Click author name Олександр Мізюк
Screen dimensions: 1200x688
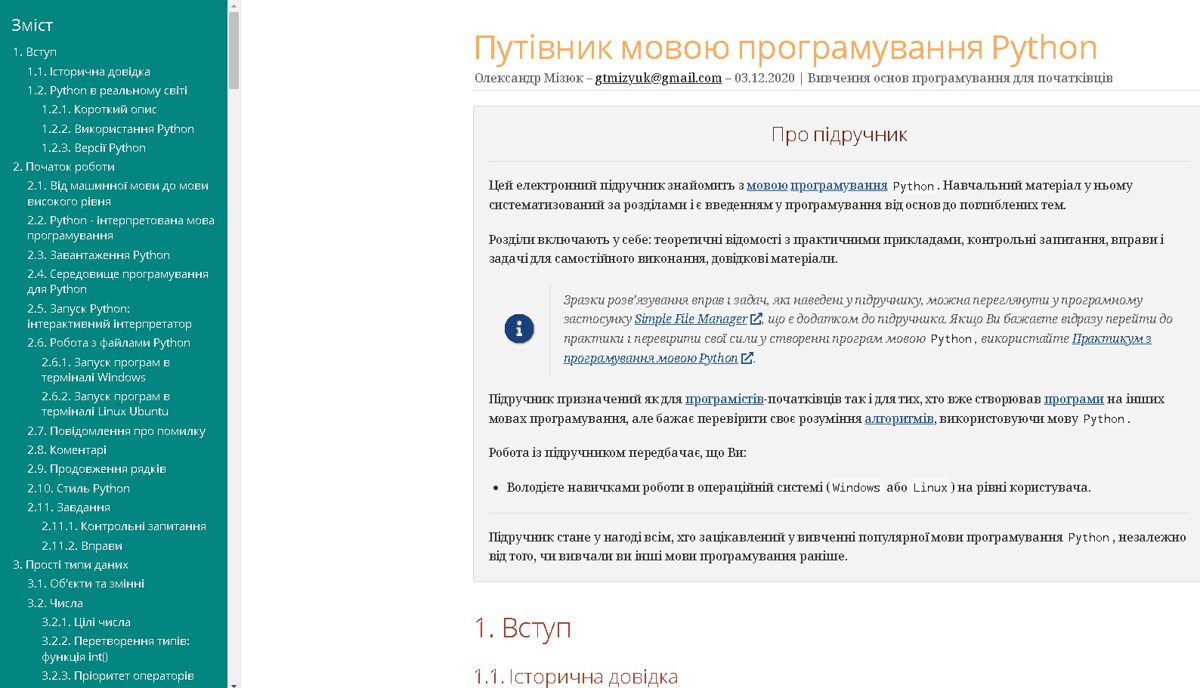tap(528, 78)
